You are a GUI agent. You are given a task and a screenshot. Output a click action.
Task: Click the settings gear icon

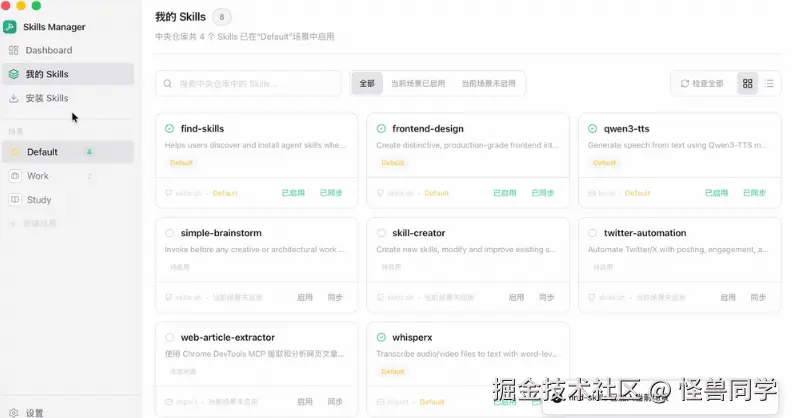[x=14, y=413]
